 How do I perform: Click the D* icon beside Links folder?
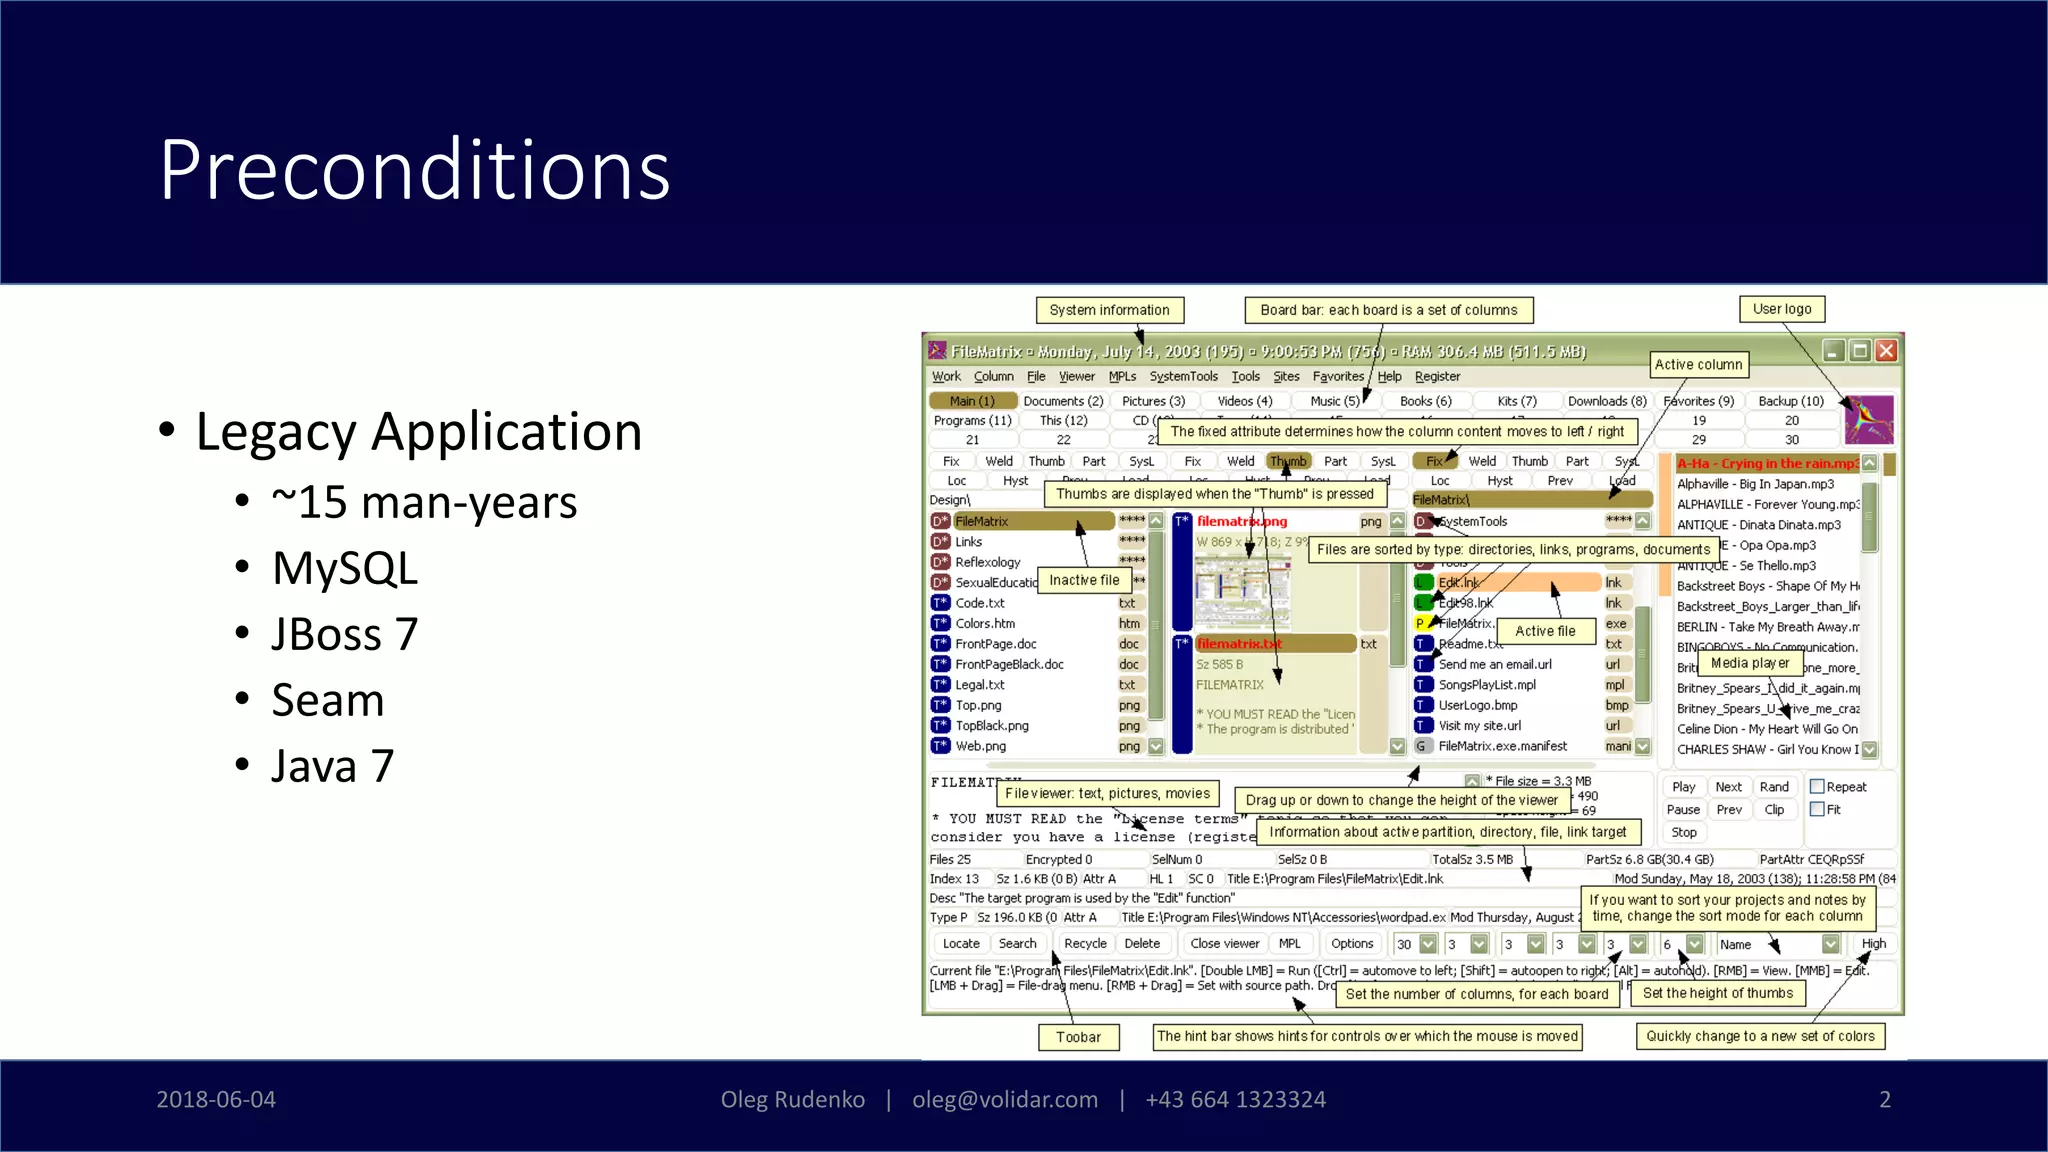tap(940, 542)
